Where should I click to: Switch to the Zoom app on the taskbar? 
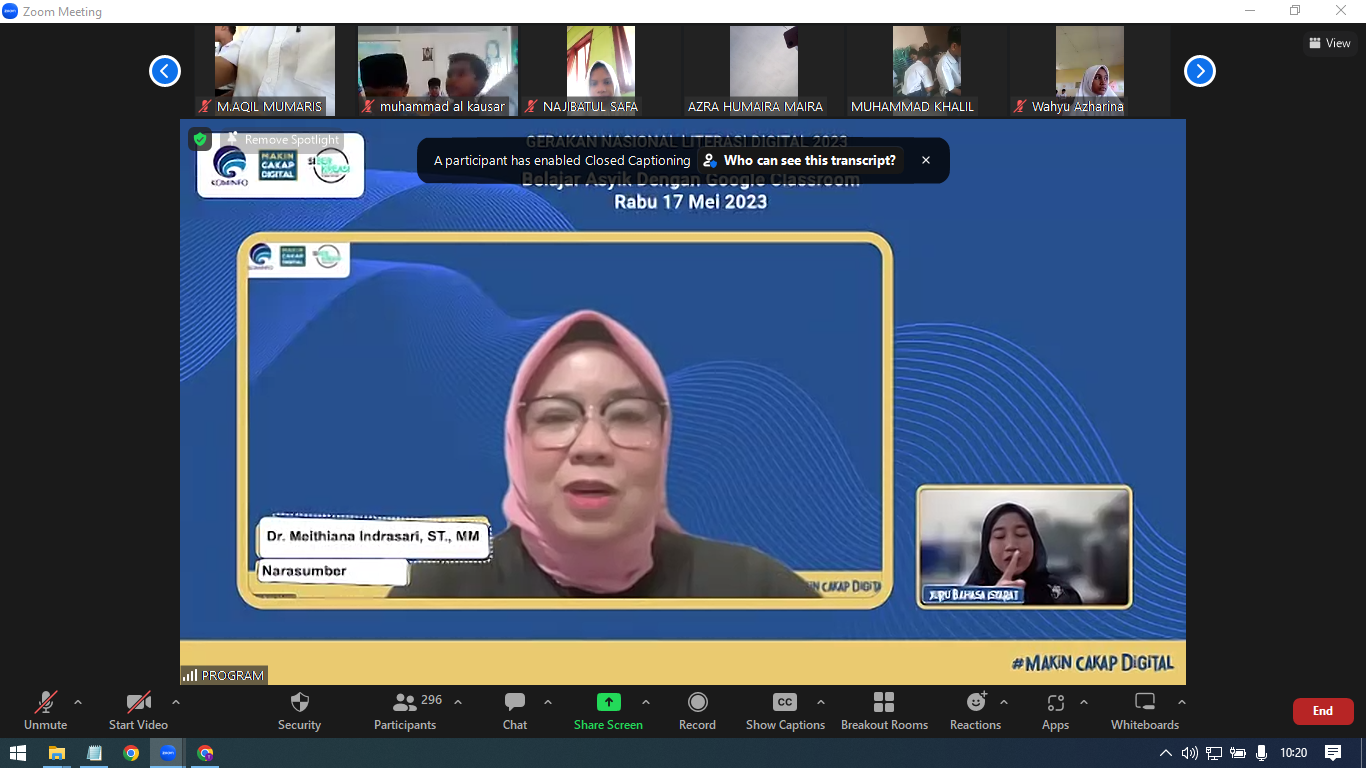coord(168,753)
